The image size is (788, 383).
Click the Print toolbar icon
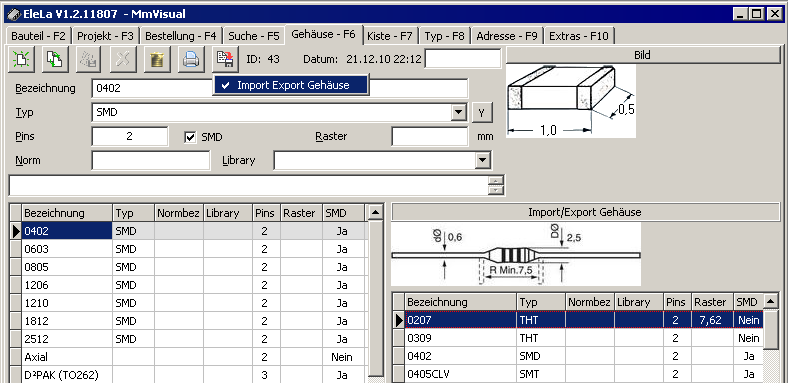(x=191, y=59)
